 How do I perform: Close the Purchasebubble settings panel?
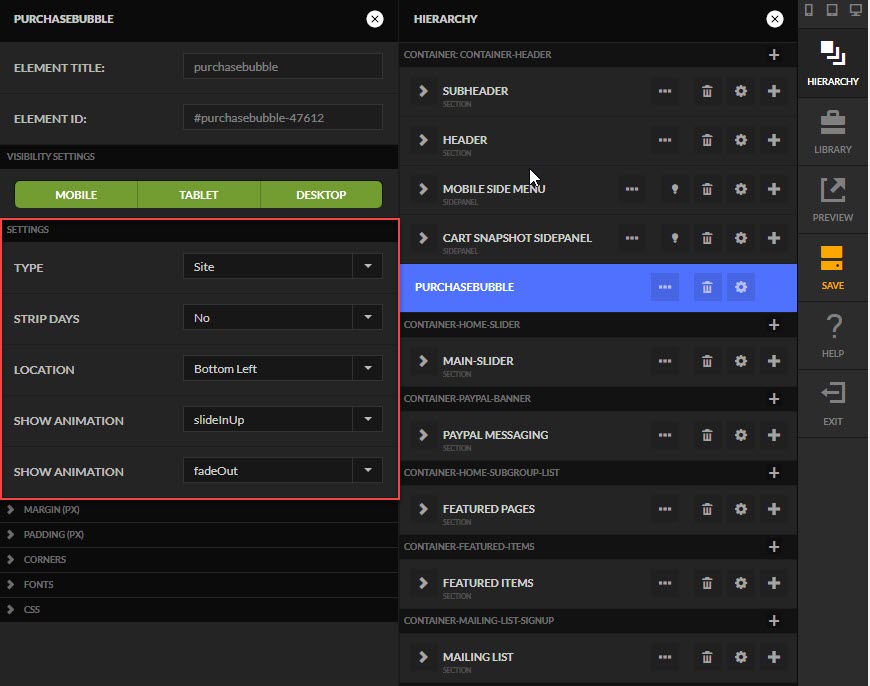click(x=375, y=19)
